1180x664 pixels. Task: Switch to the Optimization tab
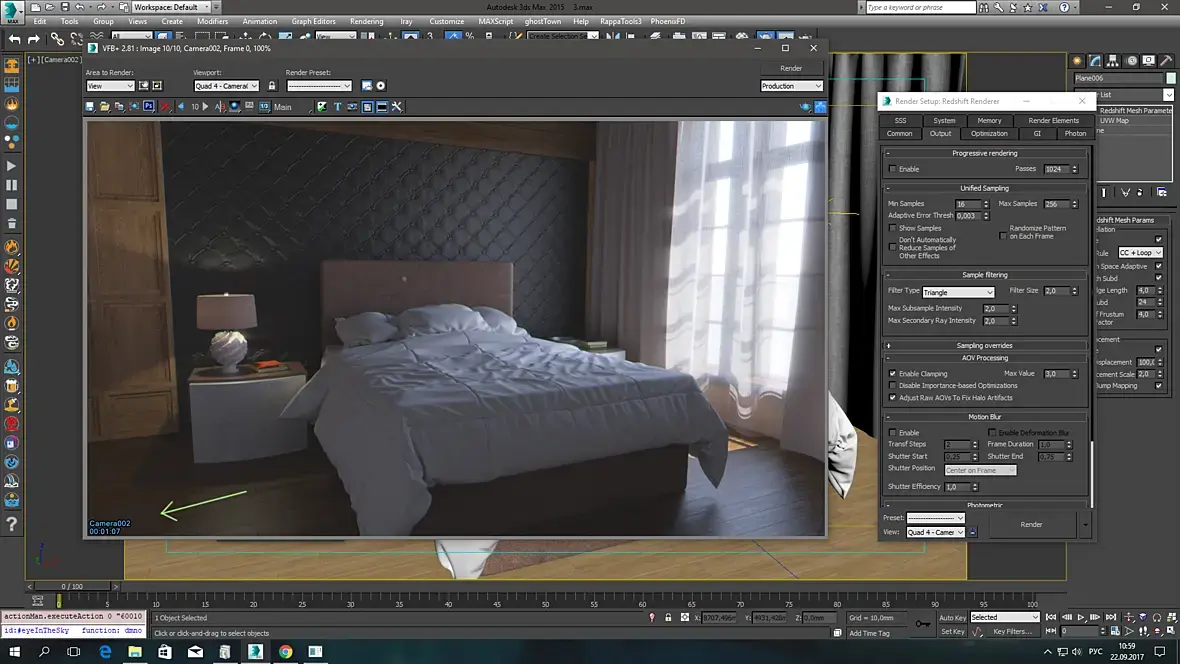coord(989,133)
